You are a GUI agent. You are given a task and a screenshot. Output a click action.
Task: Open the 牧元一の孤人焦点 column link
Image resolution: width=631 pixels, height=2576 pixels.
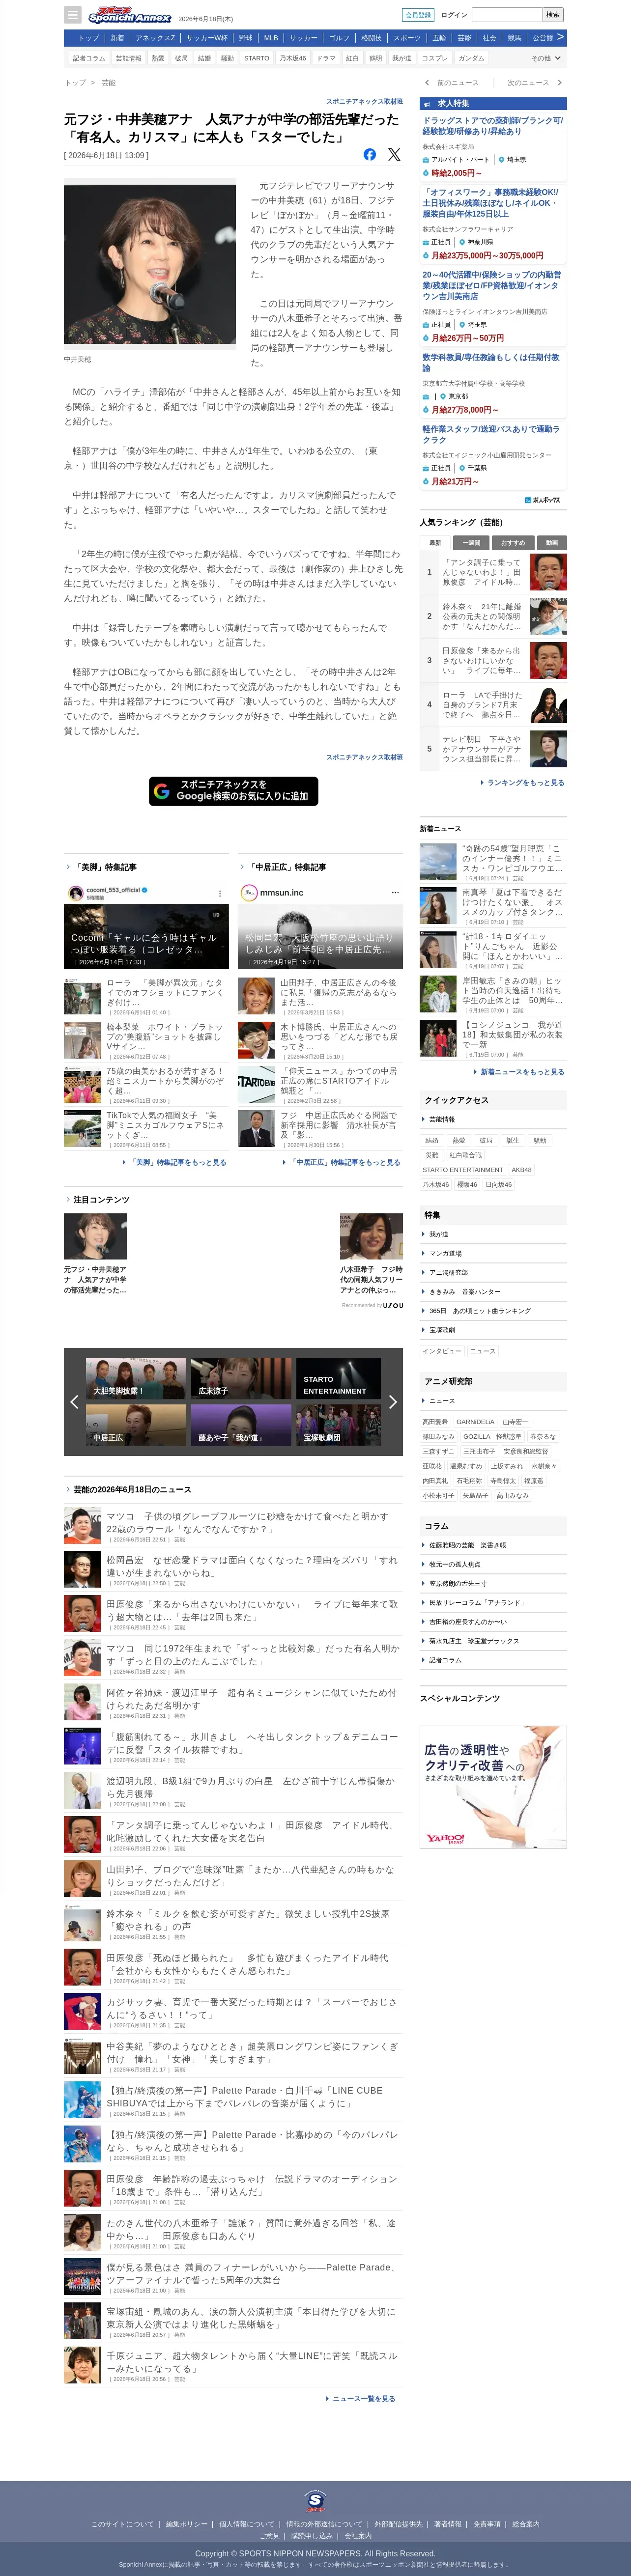pyautogui.click(x=455, y=1564)
